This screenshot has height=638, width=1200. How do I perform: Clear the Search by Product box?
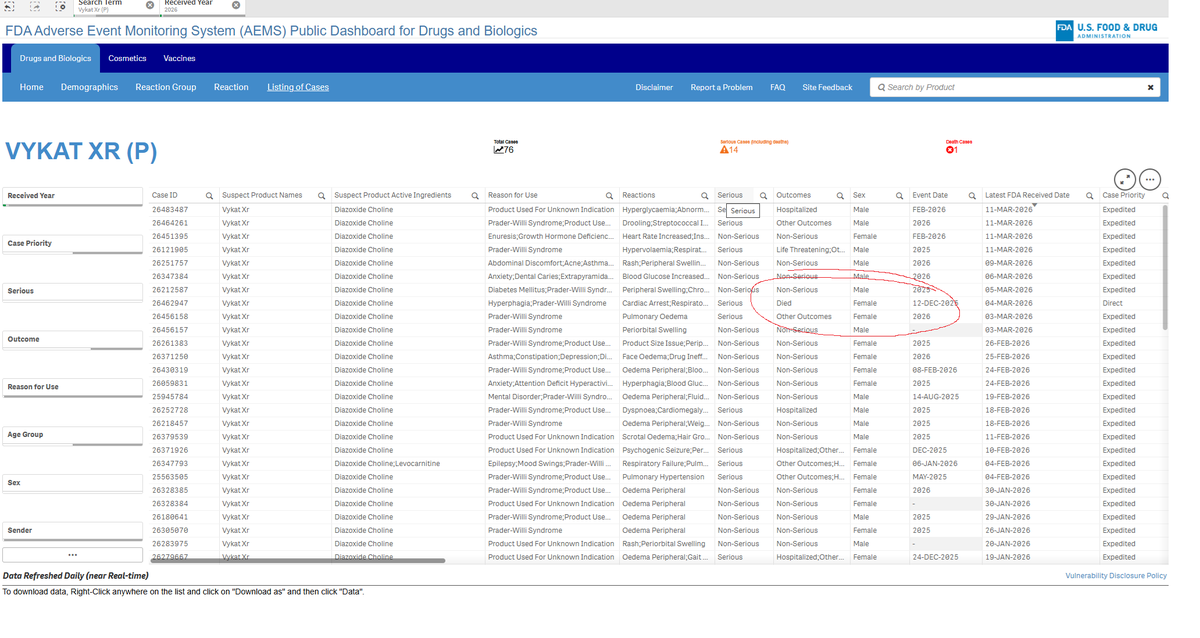(1150, 87)
